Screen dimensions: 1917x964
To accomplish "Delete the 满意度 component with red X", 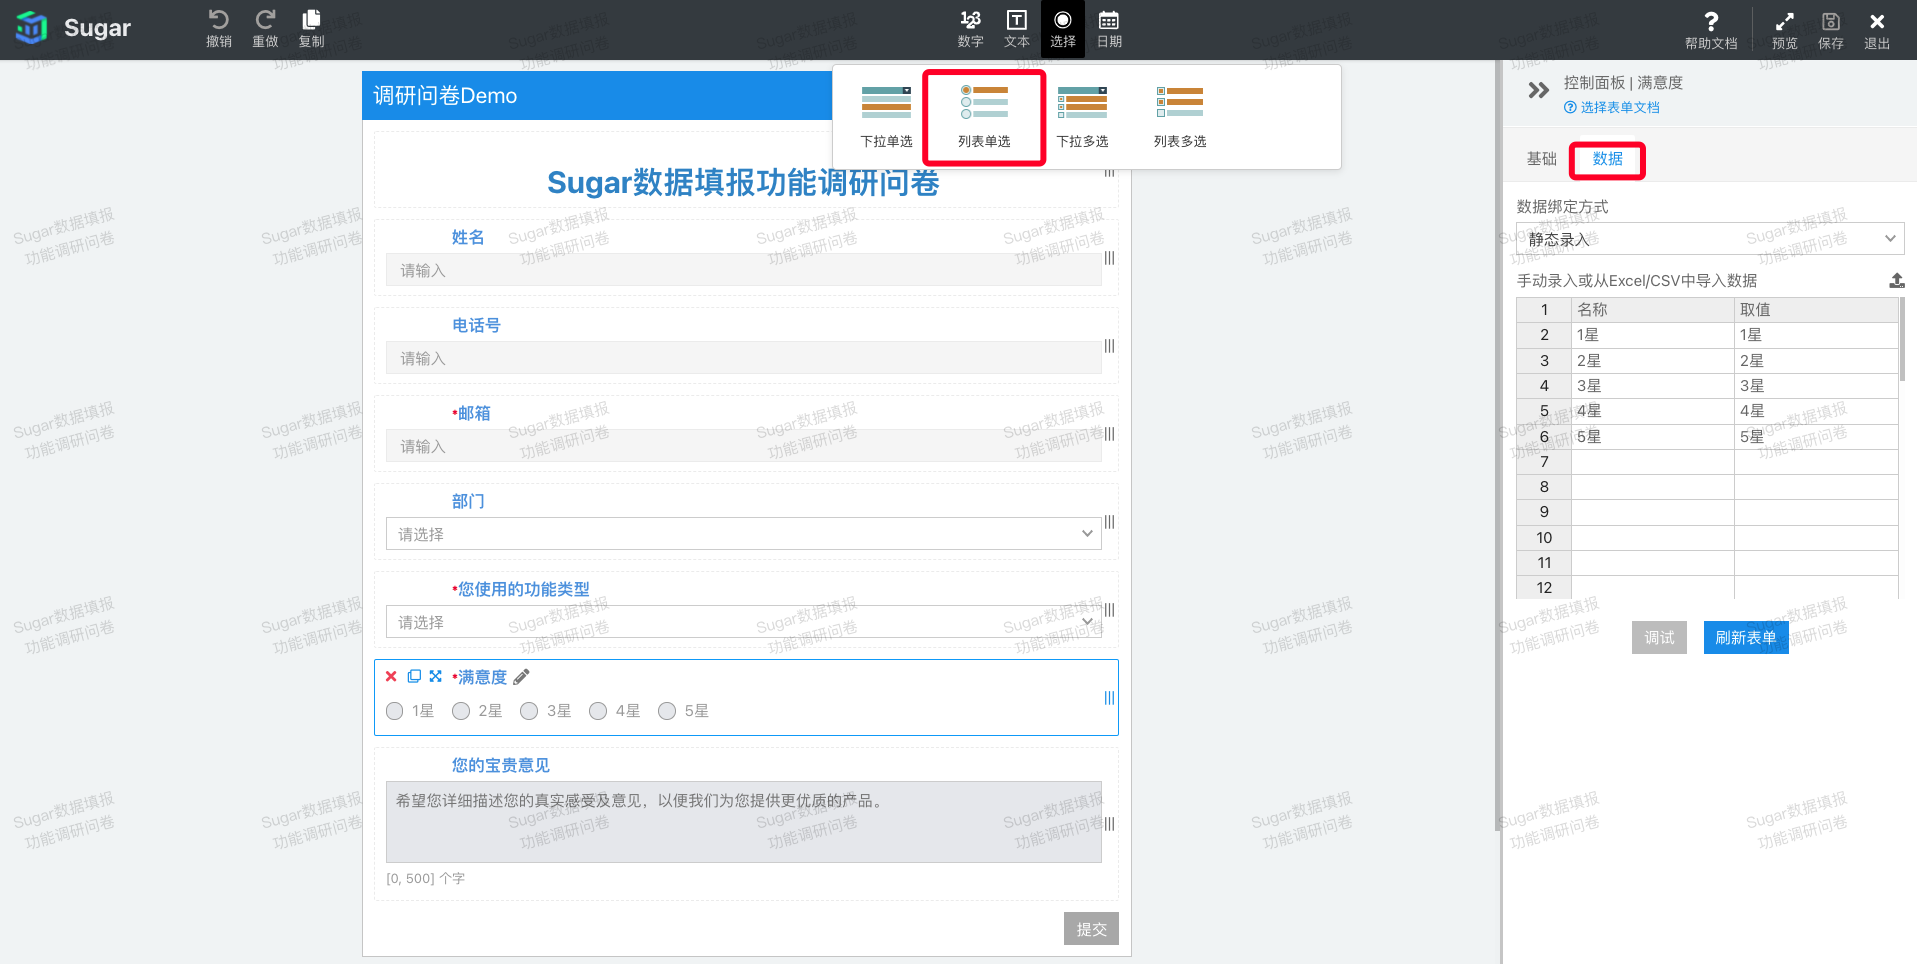I will pos(391,676).
